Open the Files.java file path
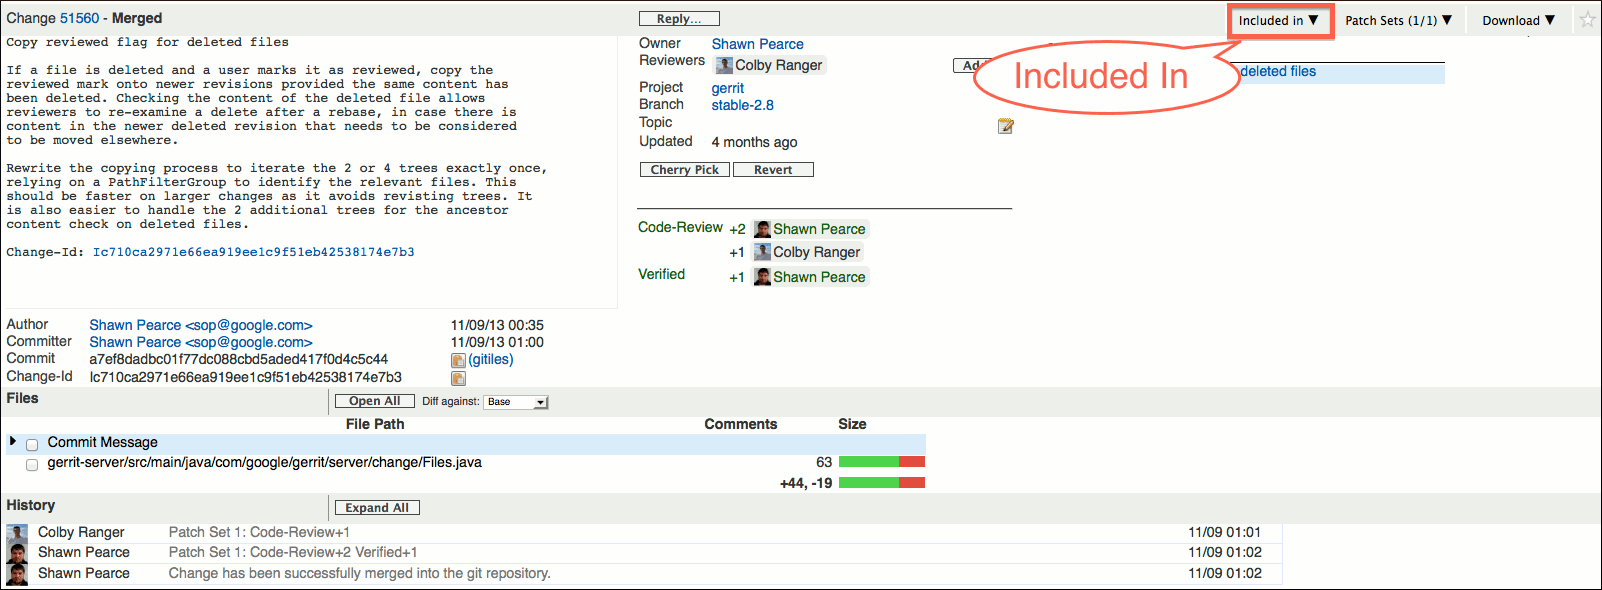The height and width of the screenshot is (590, 1602). (x=264, y=462)
